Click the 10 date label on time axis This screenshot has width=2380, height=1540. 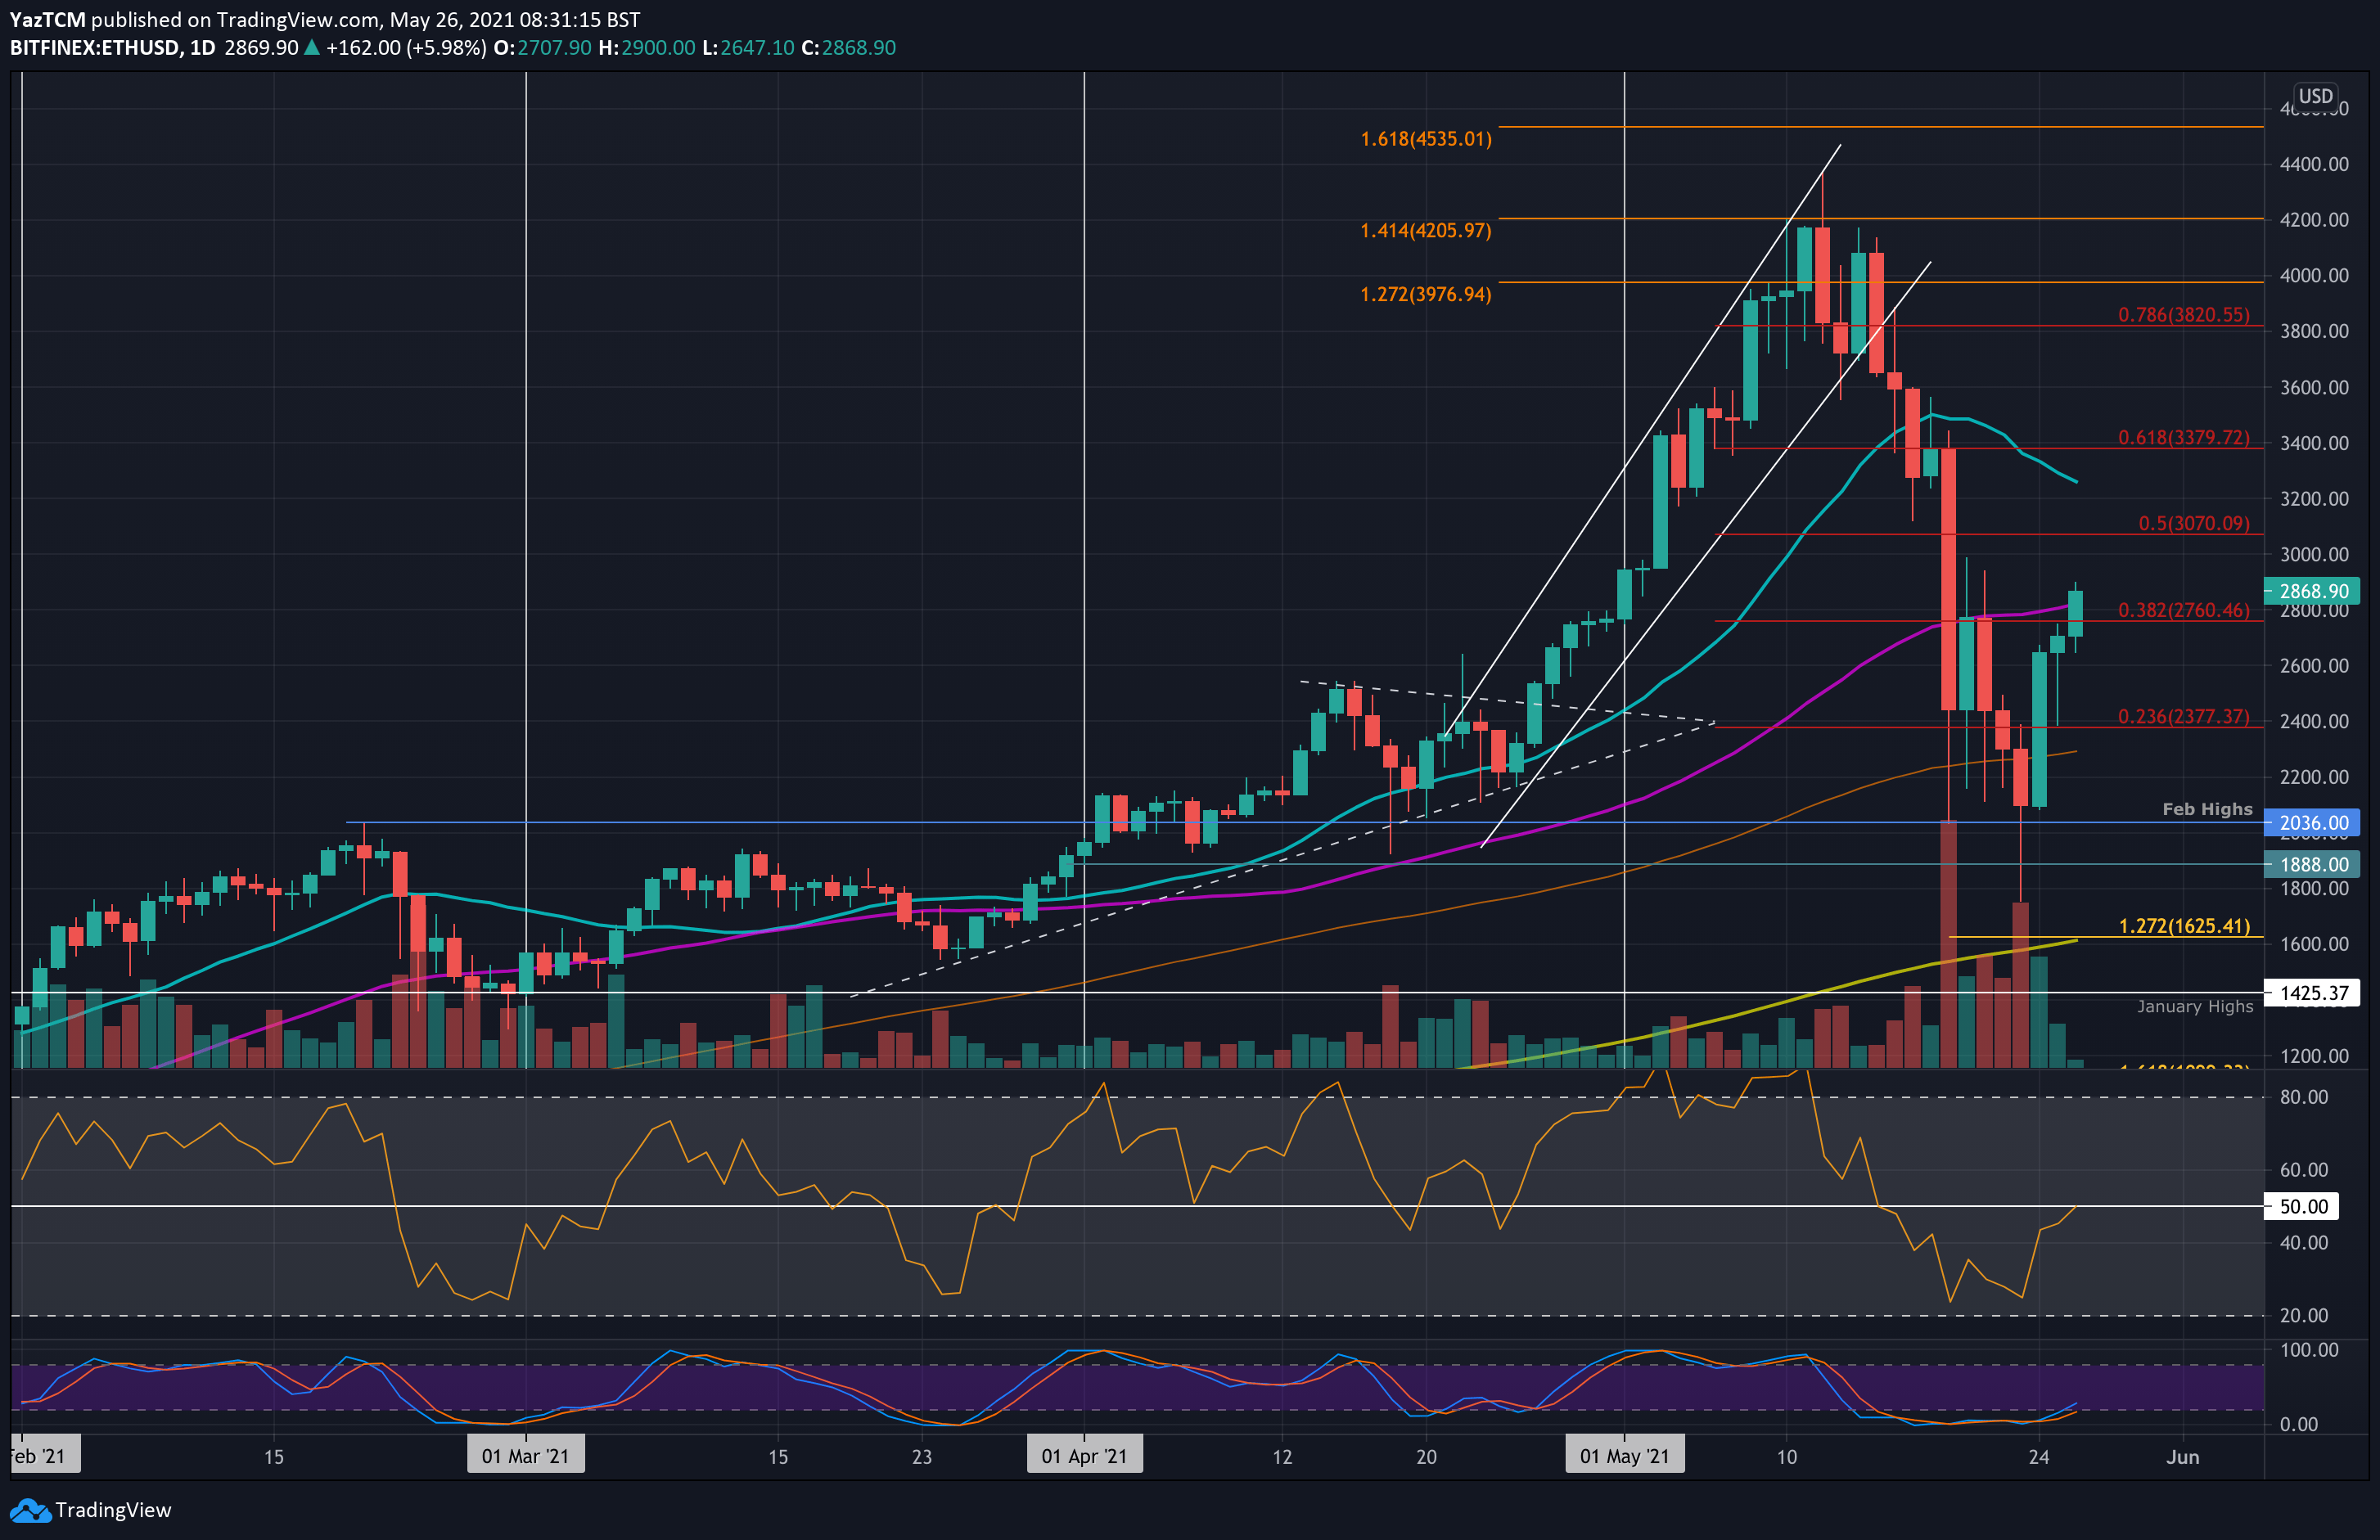(1786, 1457)
